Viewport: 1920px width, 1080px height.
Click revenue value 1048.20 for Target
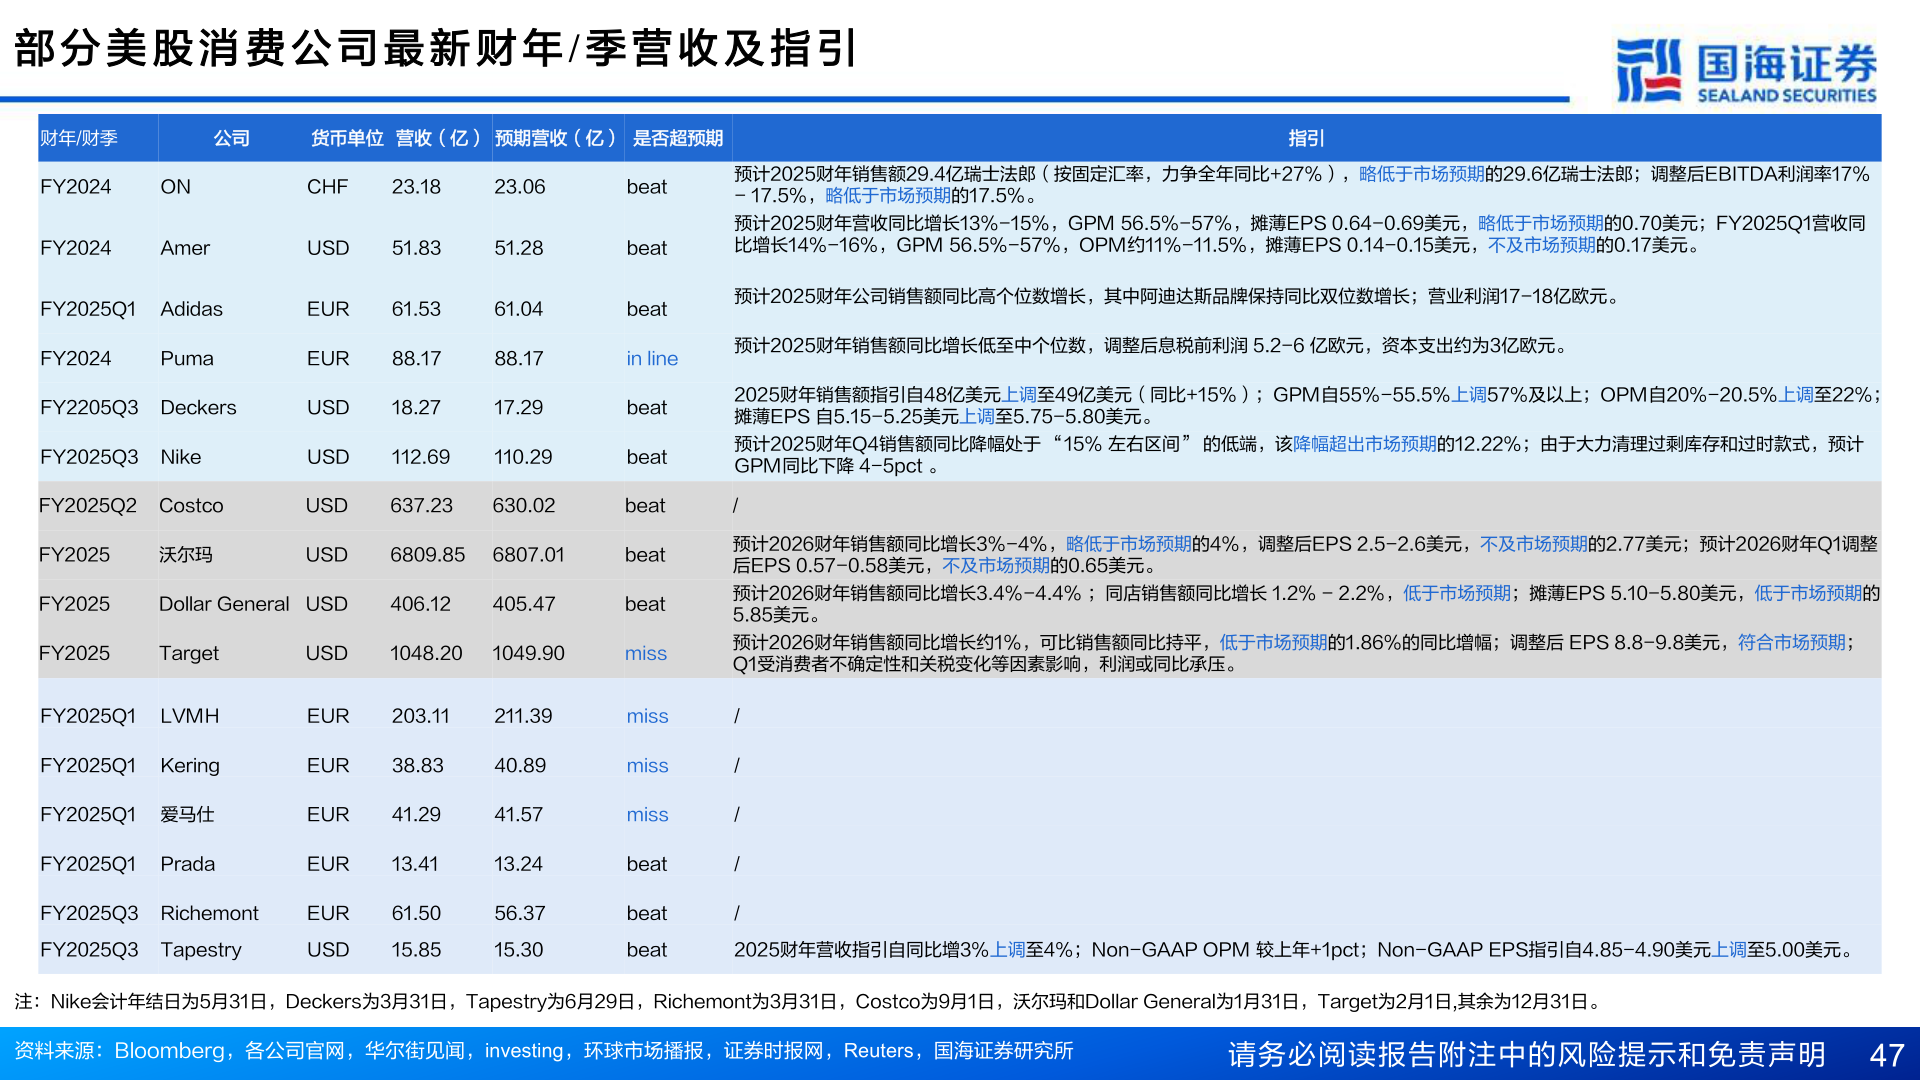pyautogui.click(x=426, y=653)
